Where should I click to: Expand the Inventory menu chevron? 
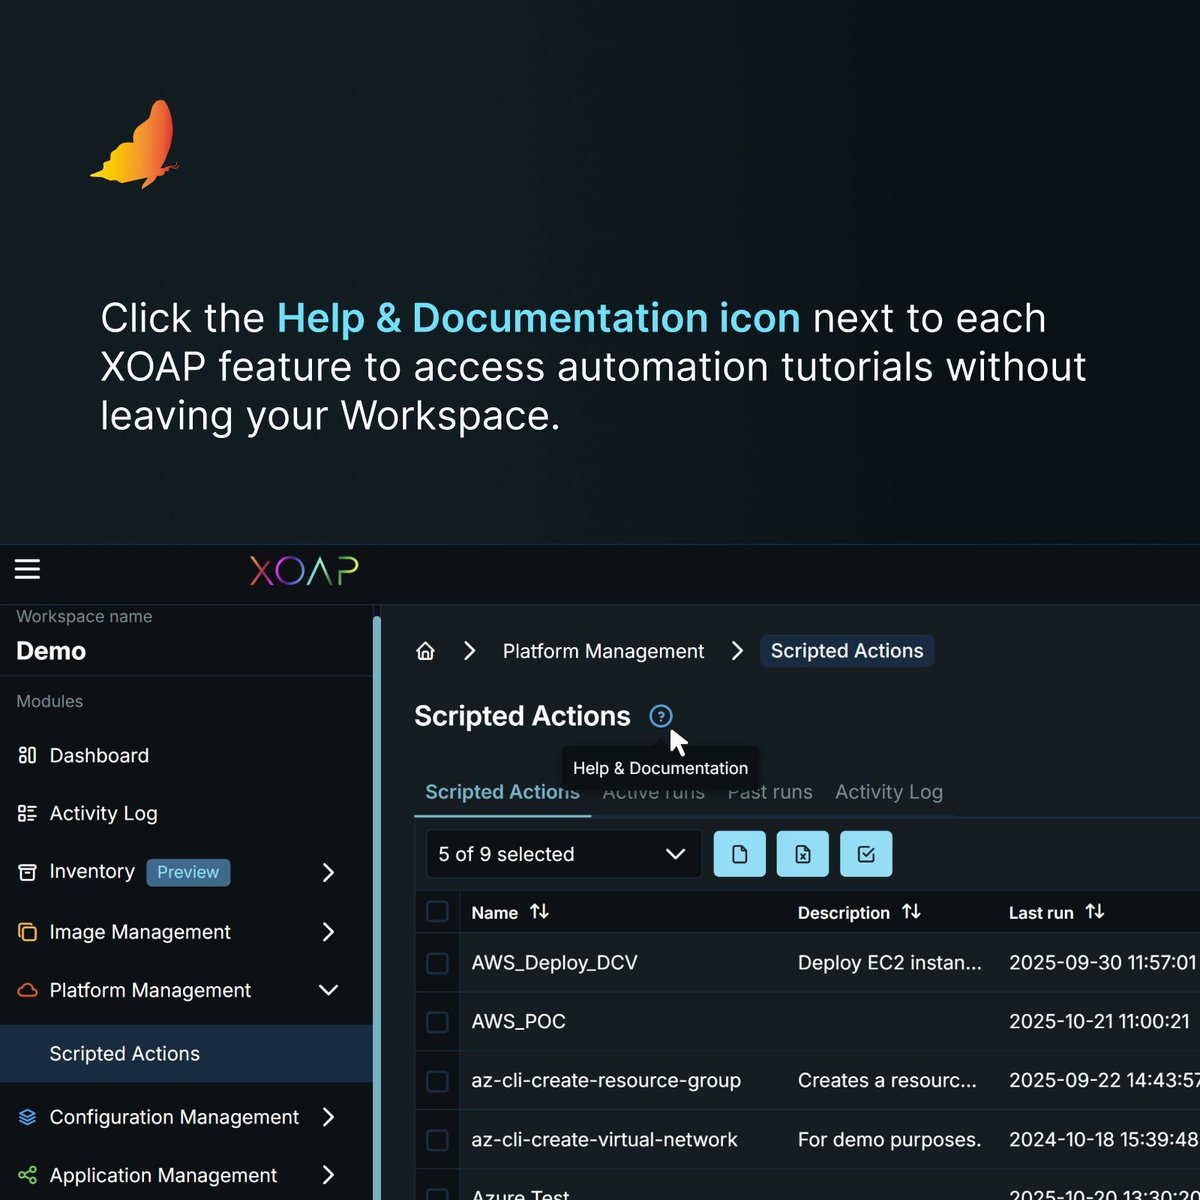tap(328, 872)
